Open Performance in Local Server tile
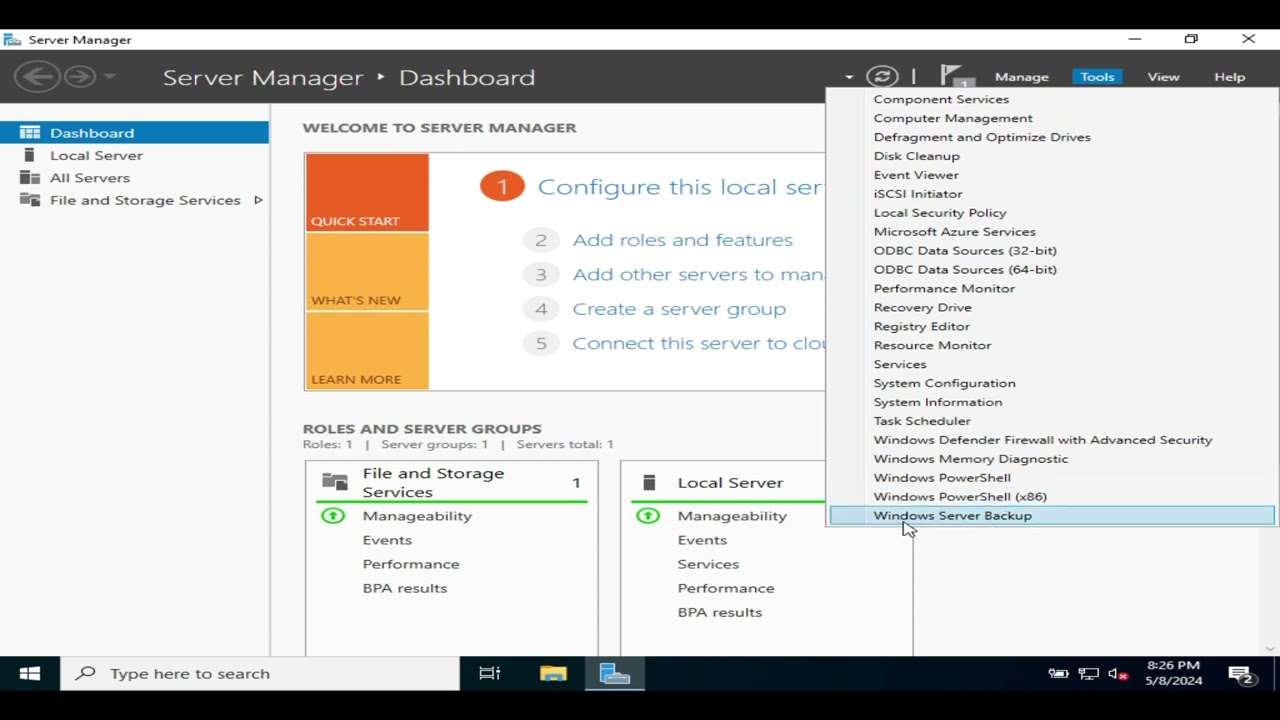Viewport: 1280px width, 720px height. click(x=726, y=588)
